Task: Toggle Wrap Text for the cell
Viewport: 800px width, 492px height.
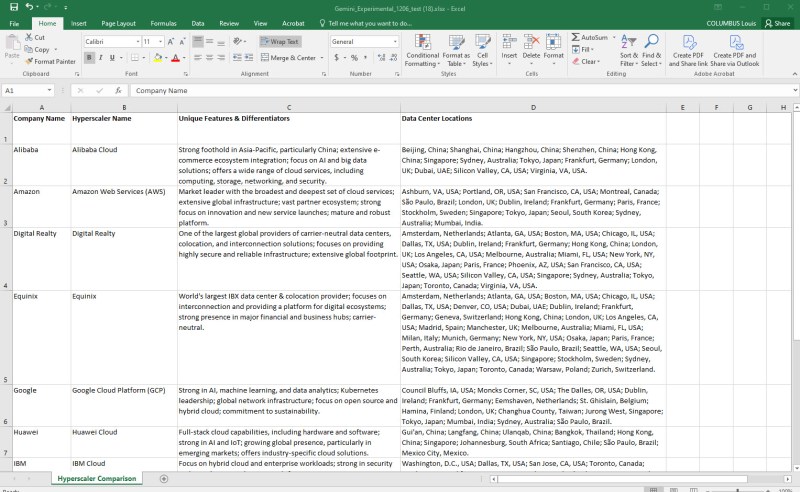Action: click(x=280, y=41)
